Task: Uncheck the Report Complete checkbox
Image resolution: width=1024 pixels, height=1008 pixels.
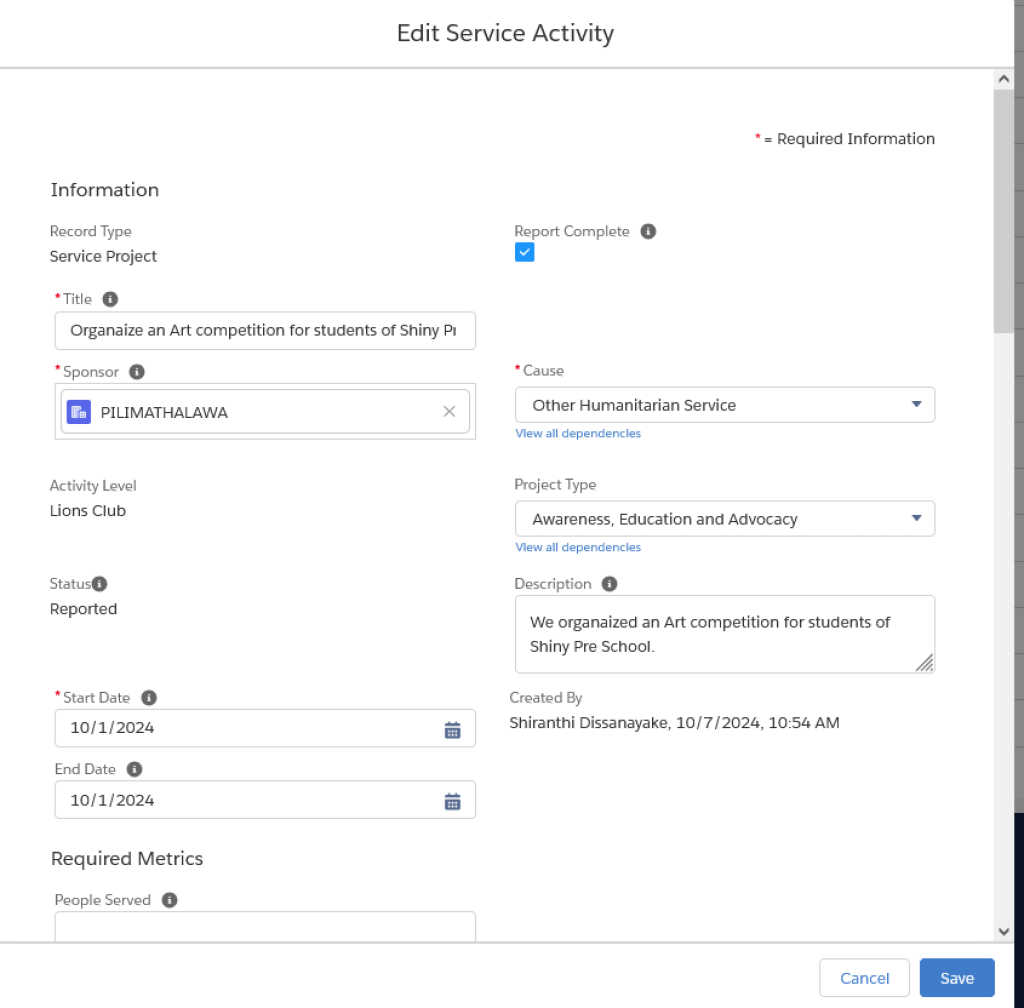Action: click(x=524, y=252)
